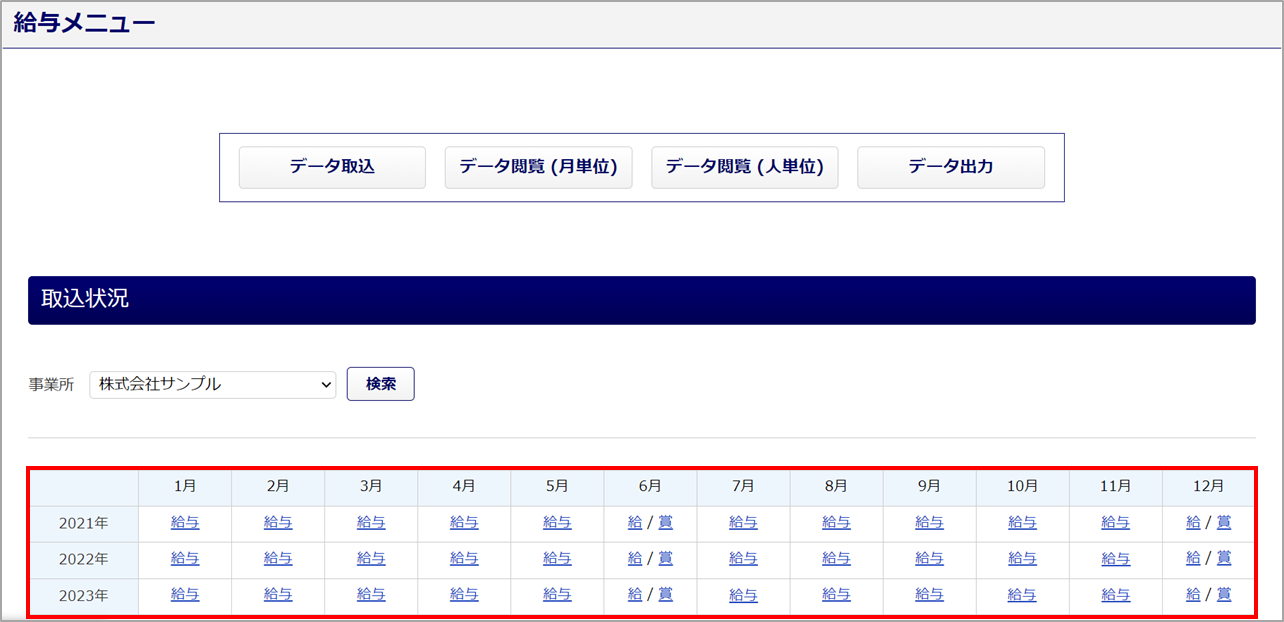Open 給与 link for September 2021
This screenshot has height=622, width=1284.
[x=929, y=522]
